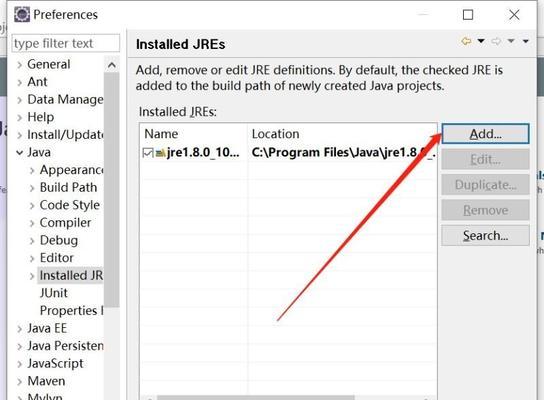Expand the Code Style node
The image size is (544, 400).
(x=32, y=205)
